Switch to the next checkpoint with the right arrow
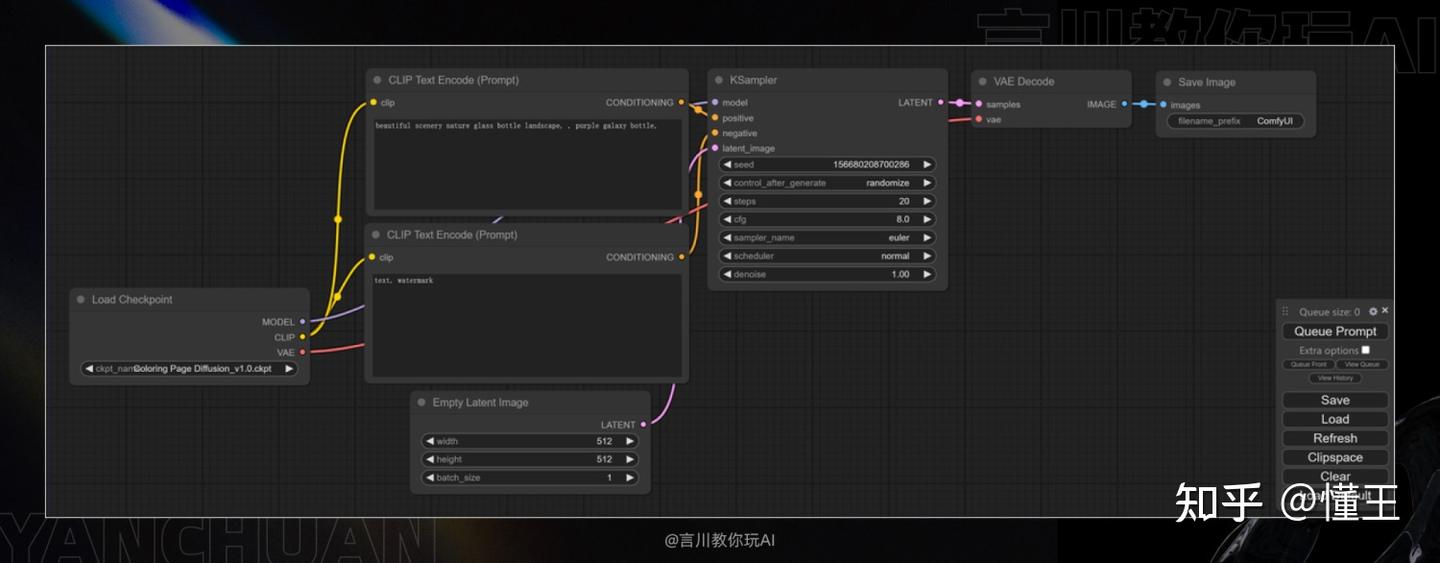Screen dimensions: 1440x563 click(289, 368)
